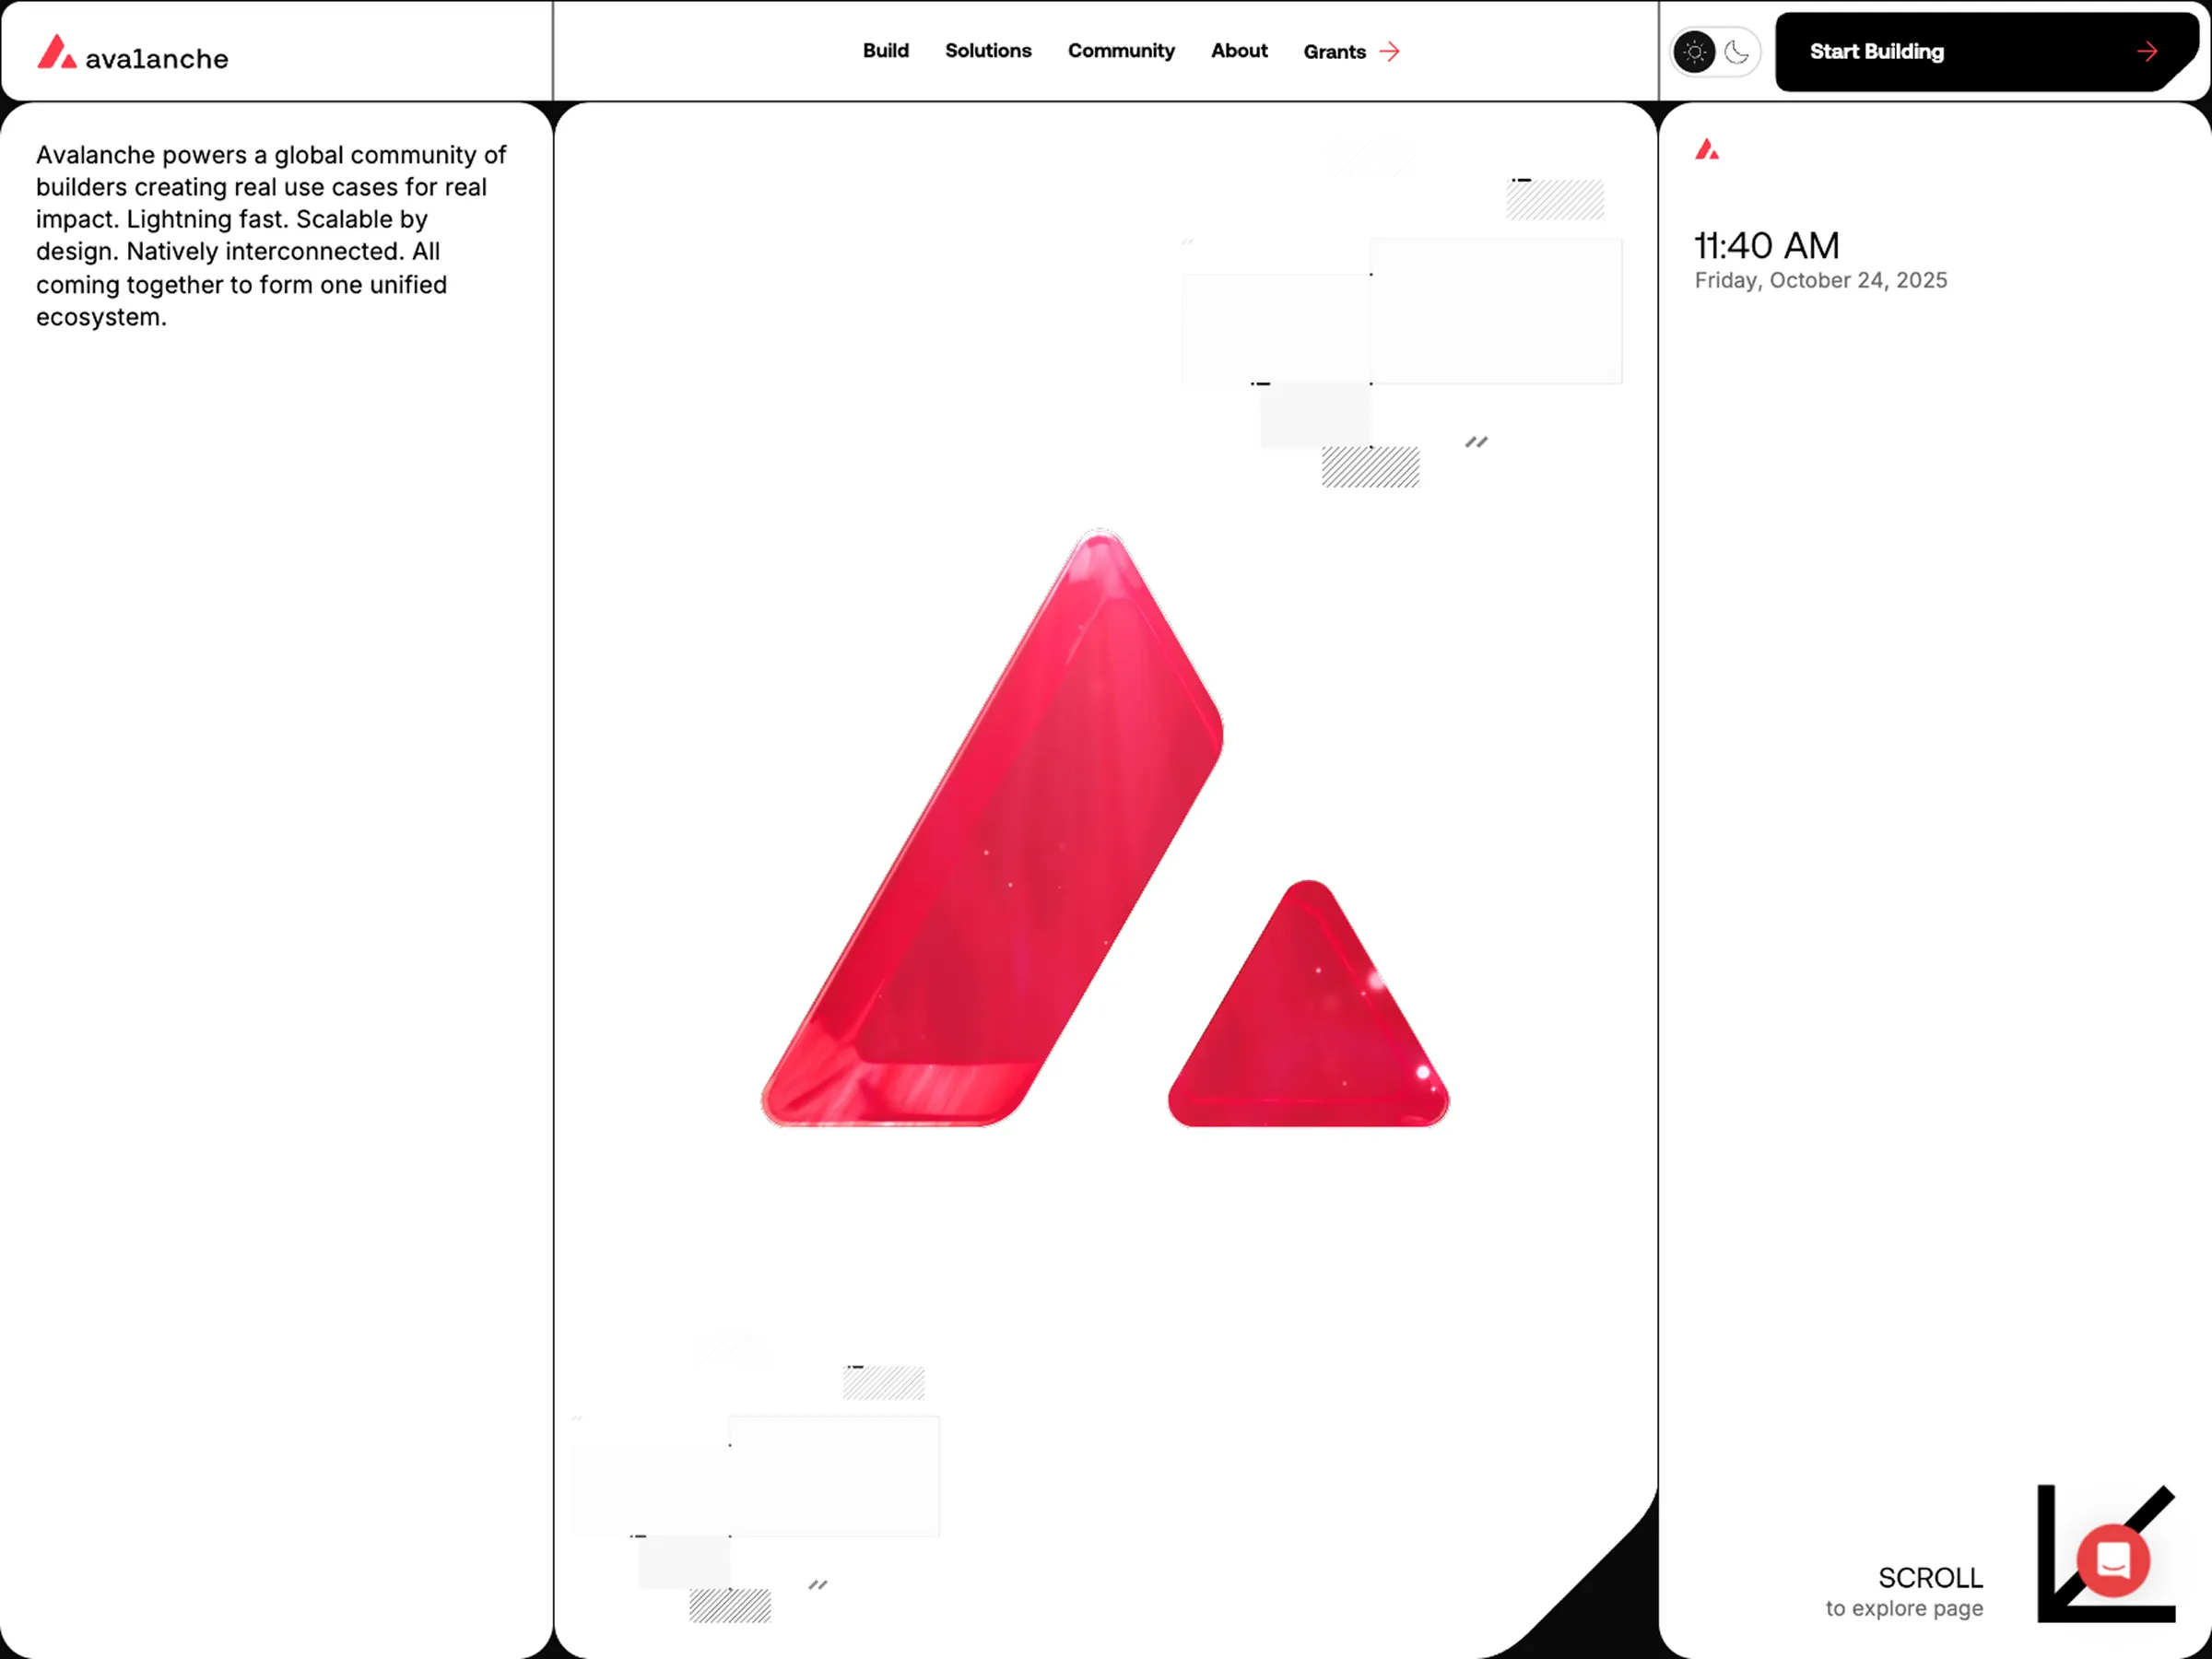The image size is (2212, 1659).
Task: Open the Community menu
Action: 1121,51
